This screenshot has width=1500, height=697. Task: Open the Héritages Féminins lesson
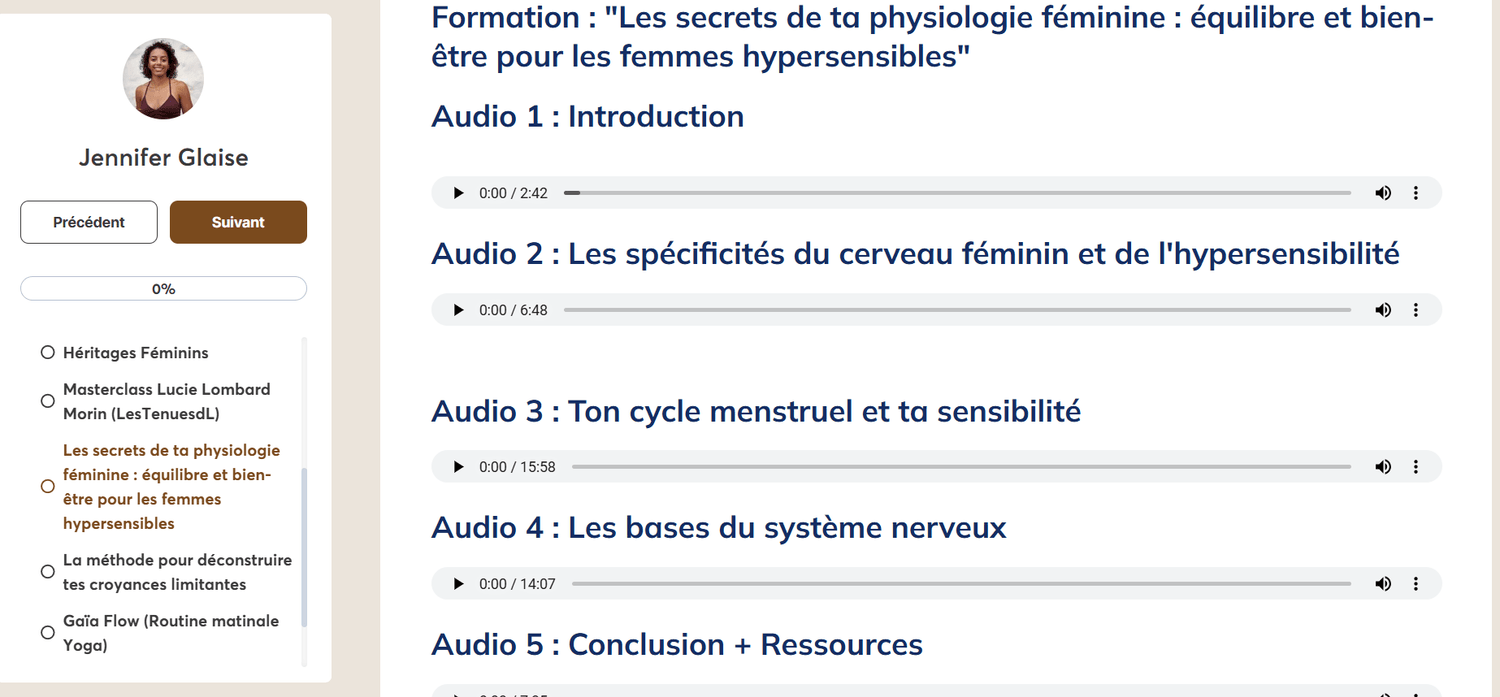click(136, 353)
